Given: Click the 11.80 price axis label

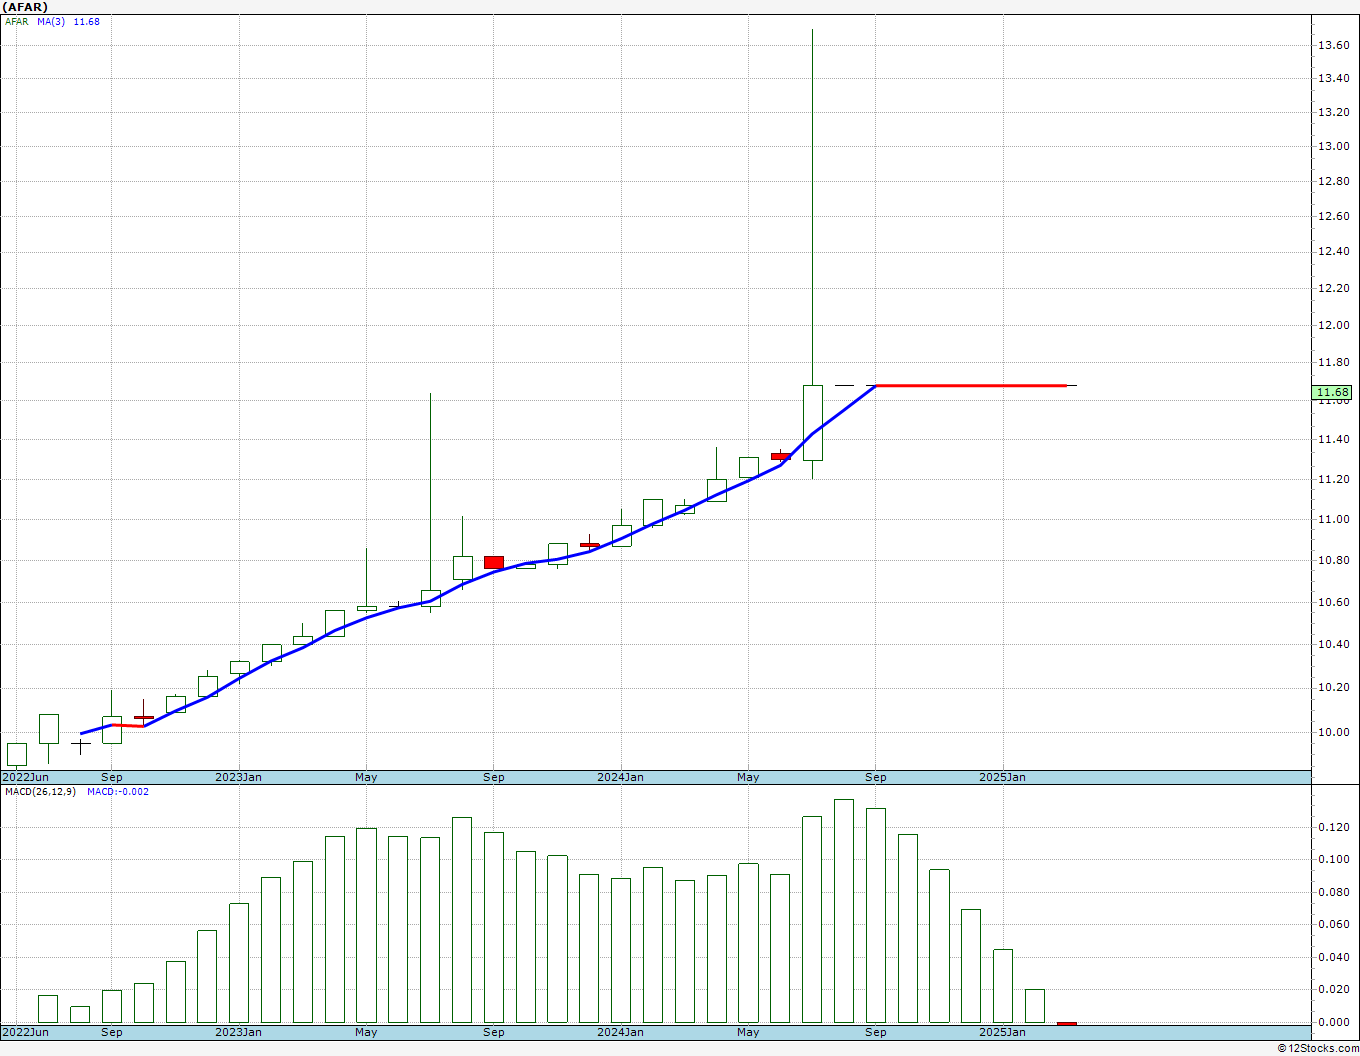Looking at the screenshot, I should coord(1334,363).
